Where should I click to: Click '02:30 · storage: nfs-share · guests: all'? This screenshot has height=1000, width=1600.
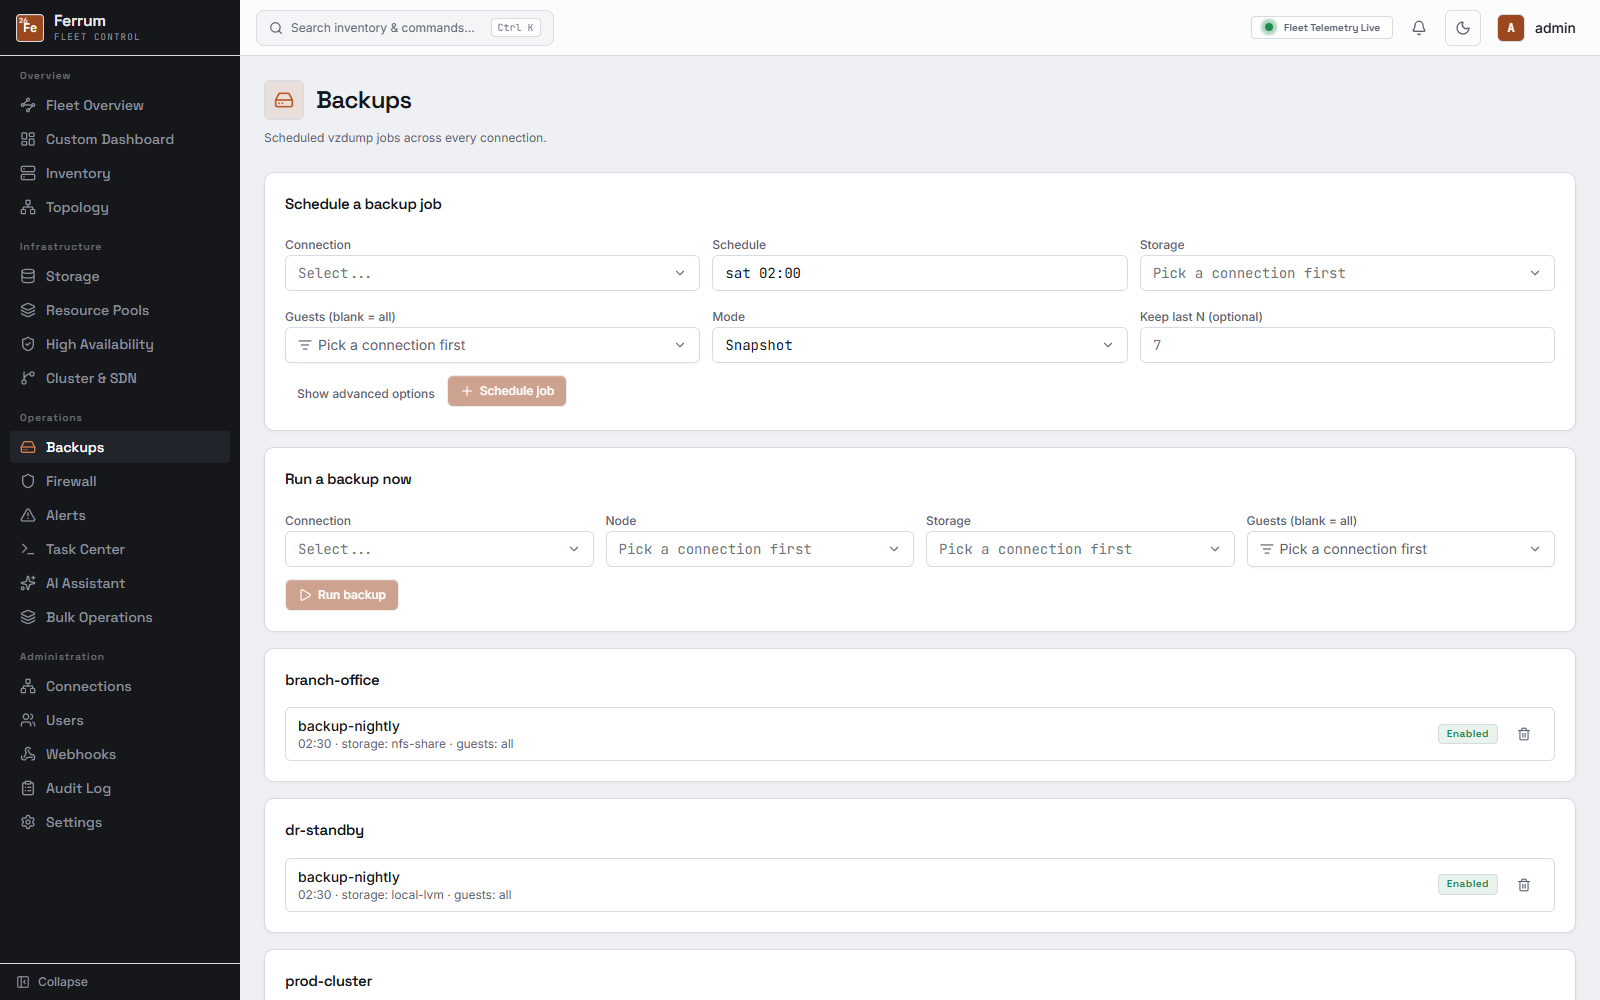coord(406,744)
